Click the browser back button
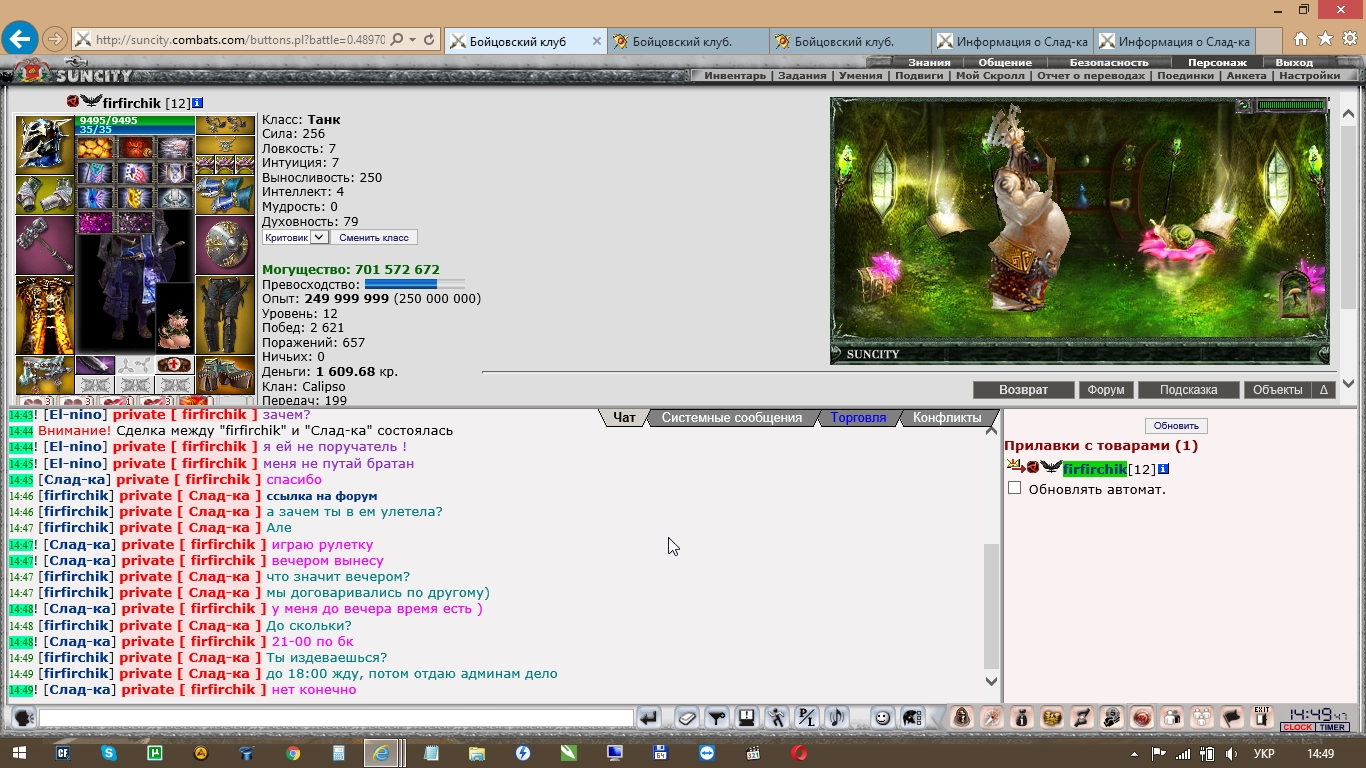Viewport: 1366px width, 768px height. (x=20, y=40)
